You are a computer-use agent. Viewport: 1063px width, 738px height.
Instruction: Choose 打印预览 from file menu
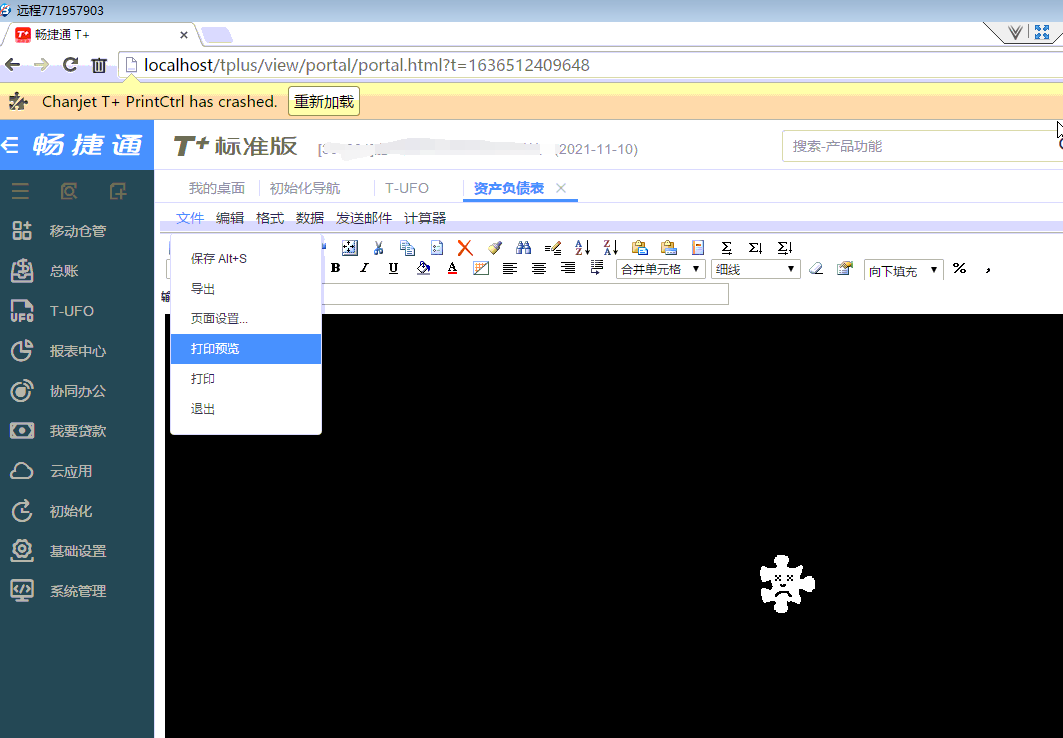(x=246, y=349)
